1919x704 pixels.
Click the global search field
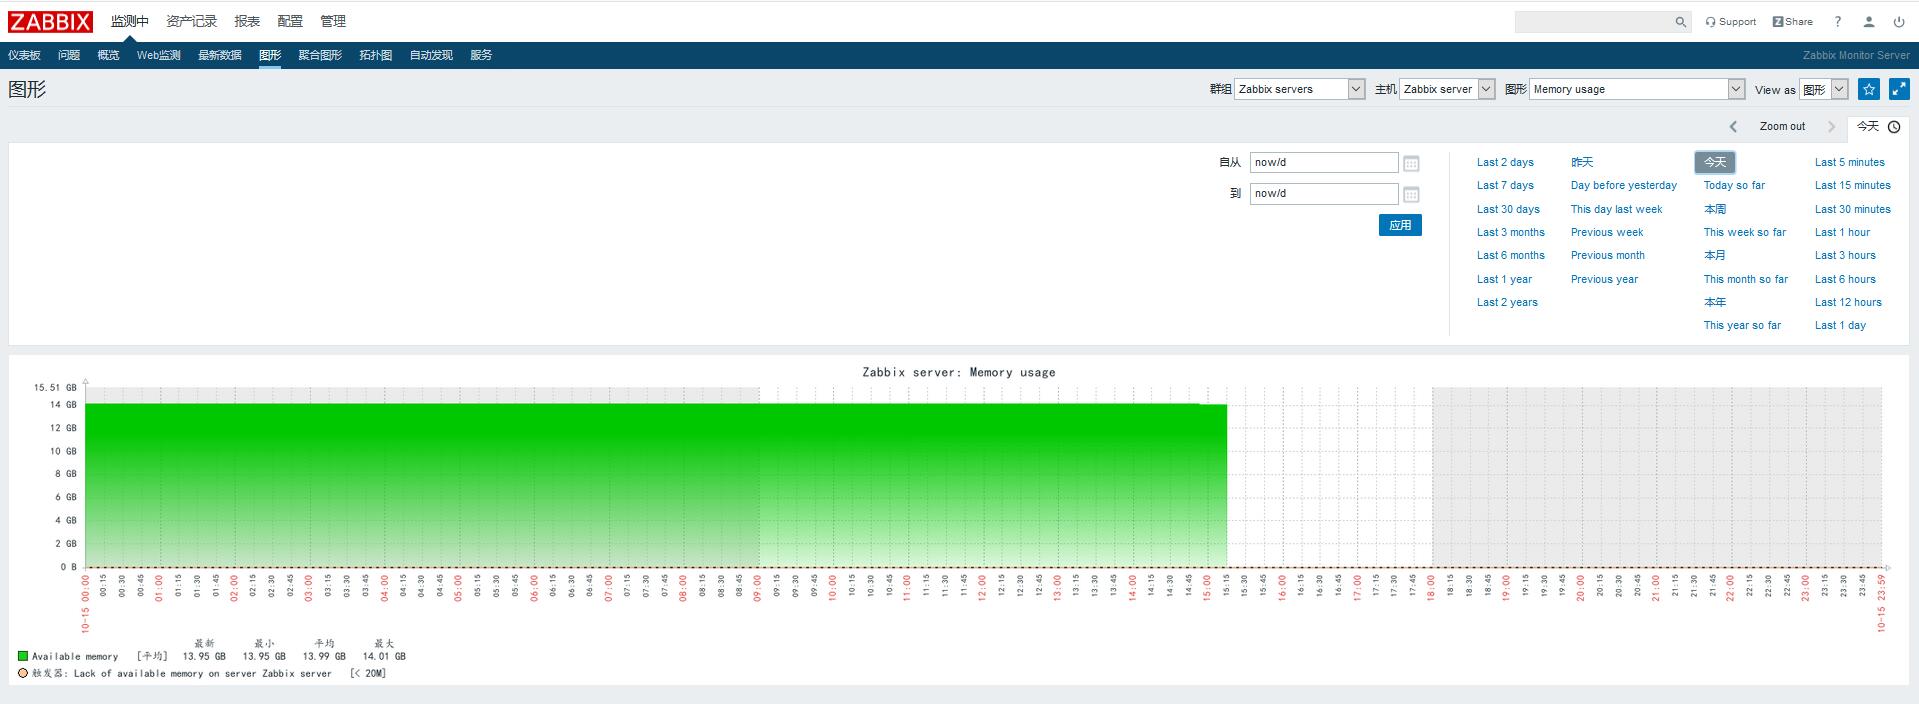click(1593, 22)
